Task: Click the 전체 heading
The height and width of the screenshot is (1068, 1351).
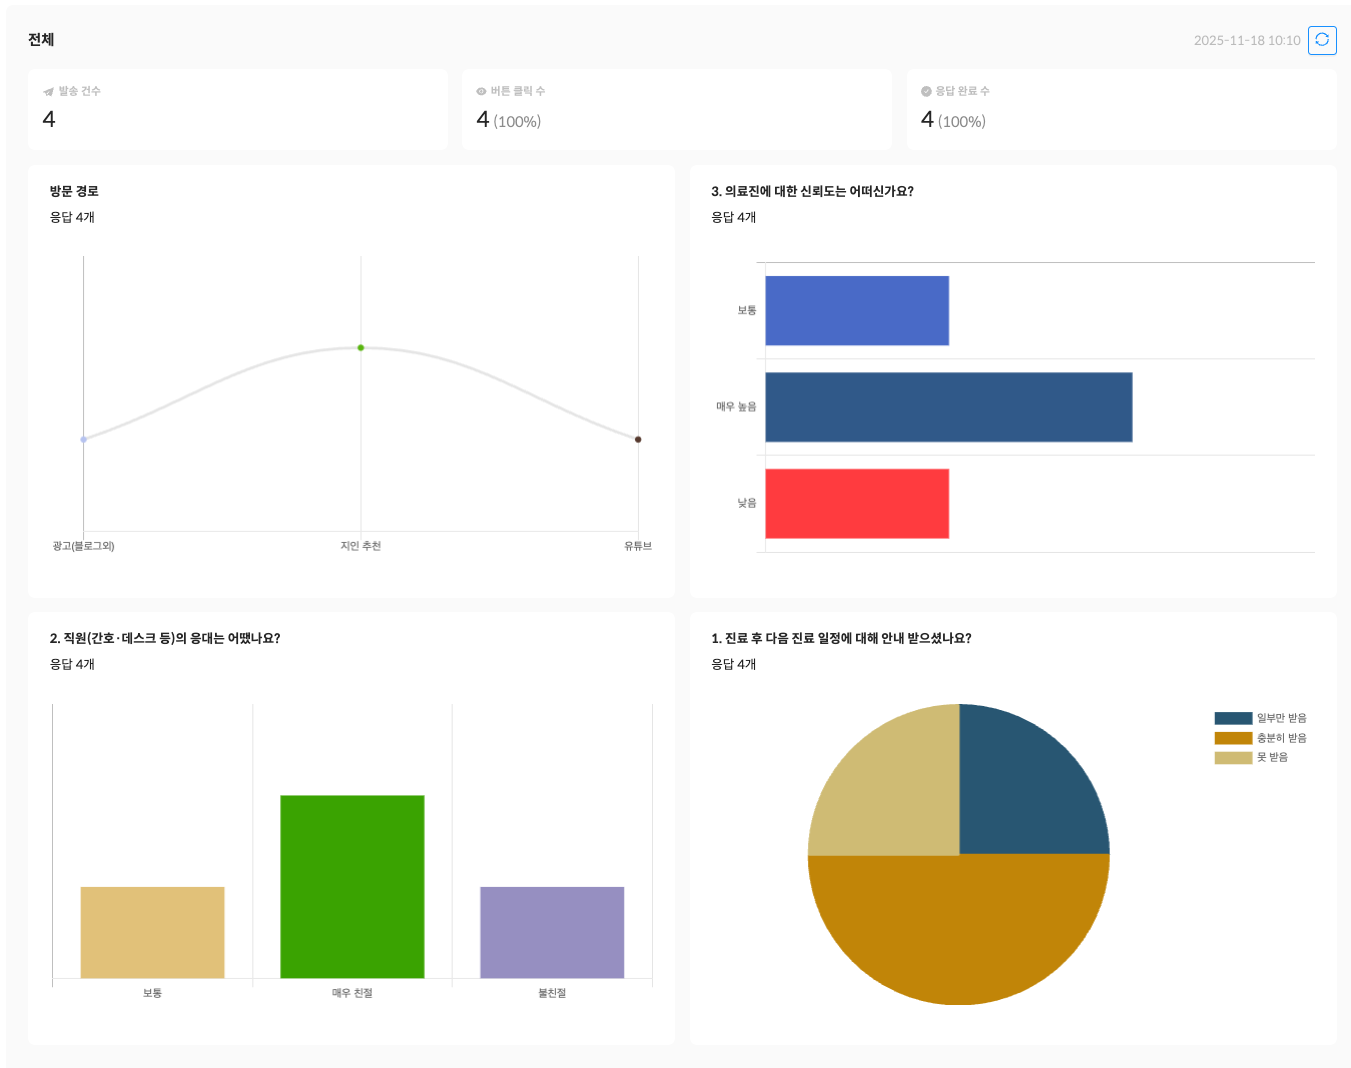Action: click(41, 40)
